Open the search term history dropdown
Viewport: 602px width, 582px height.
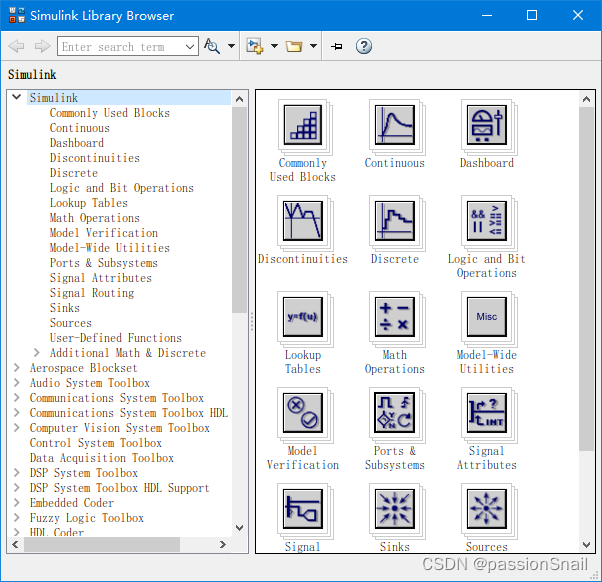190,46
